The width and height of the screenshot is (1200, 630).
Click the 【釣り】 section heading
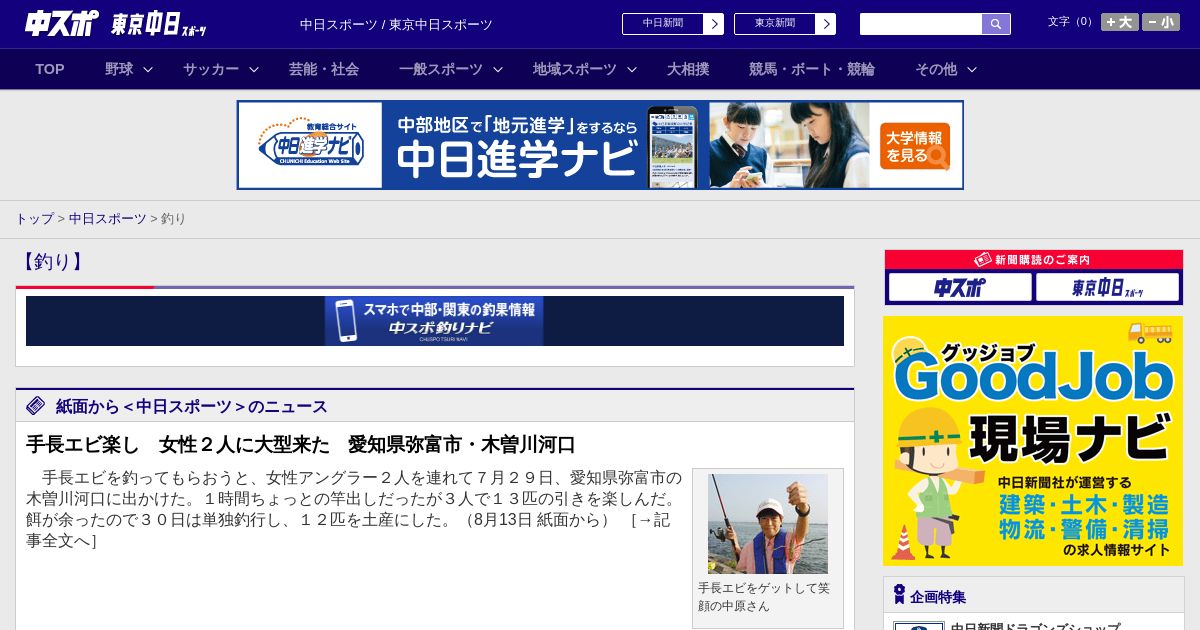pyautogui.click(x=53, y=262)
